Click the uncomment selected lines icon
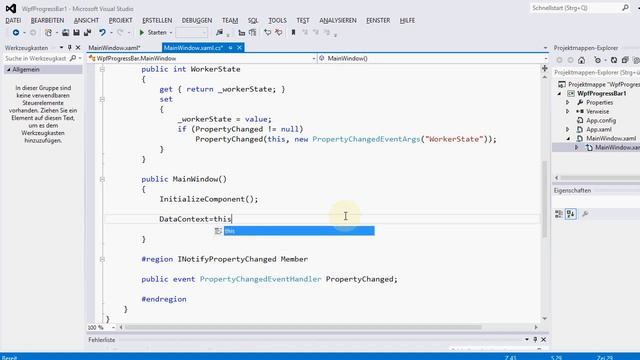The width and height of the screenshot is (640, 360). click(x=278, y=32)
